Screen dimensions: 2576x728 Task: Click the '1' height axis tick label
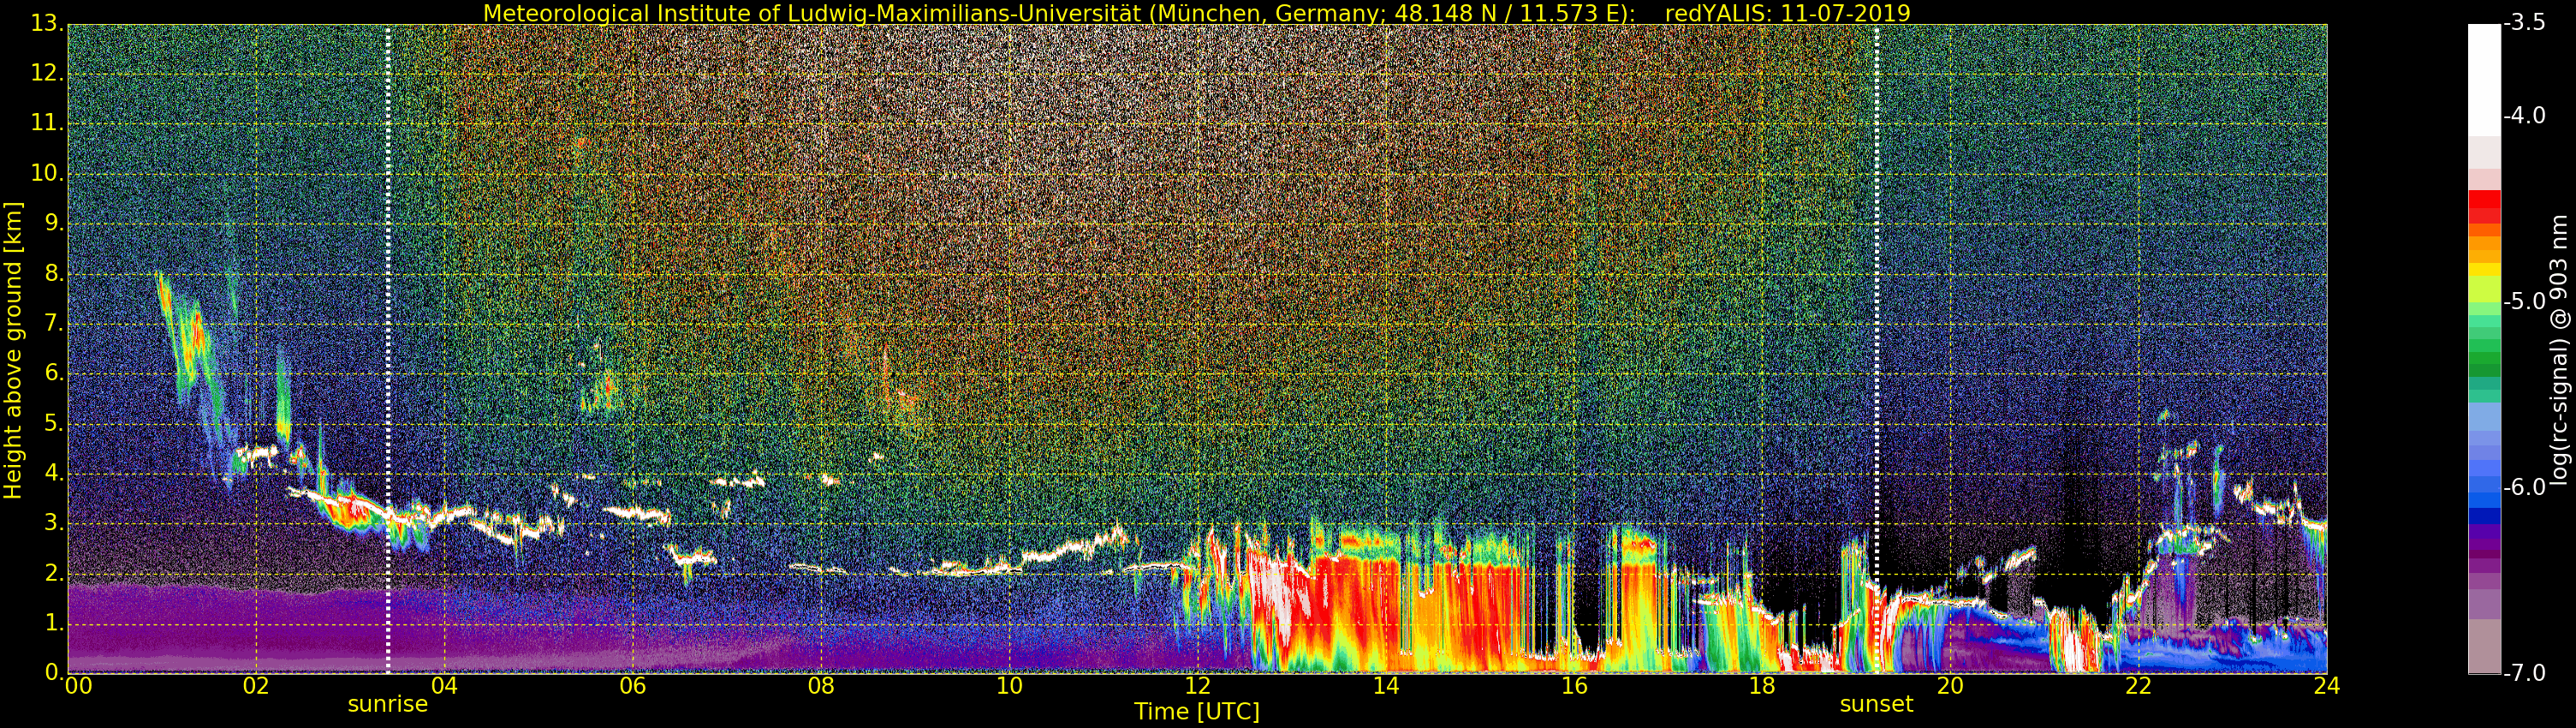pos(53,623)
